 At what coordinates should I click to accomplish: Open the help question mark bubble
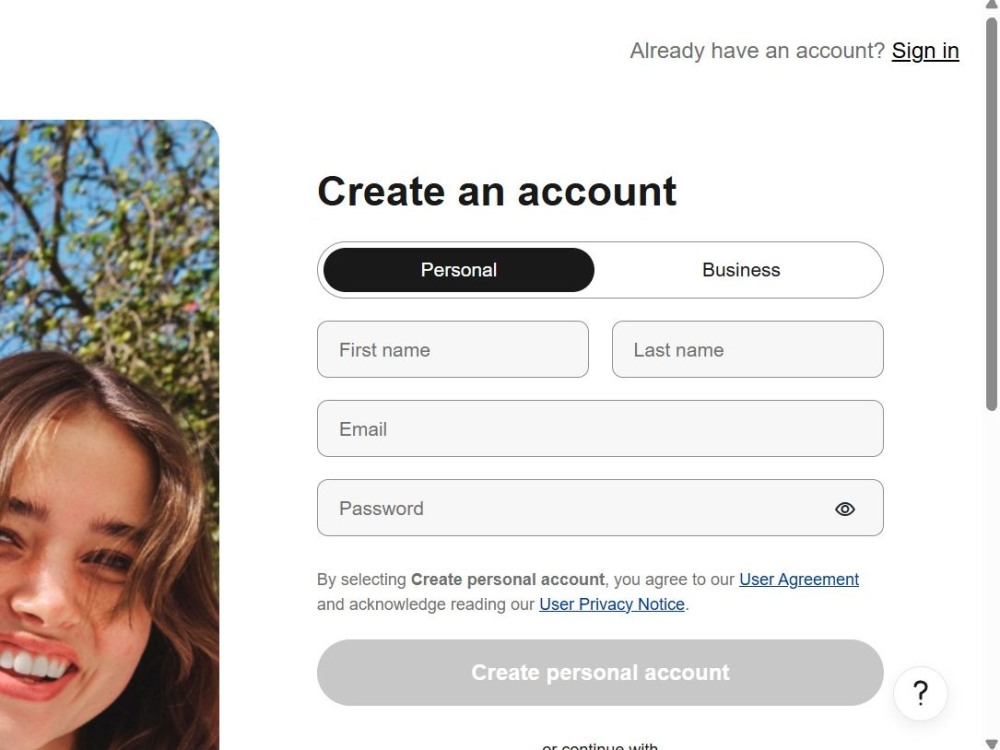coord(920,693)
